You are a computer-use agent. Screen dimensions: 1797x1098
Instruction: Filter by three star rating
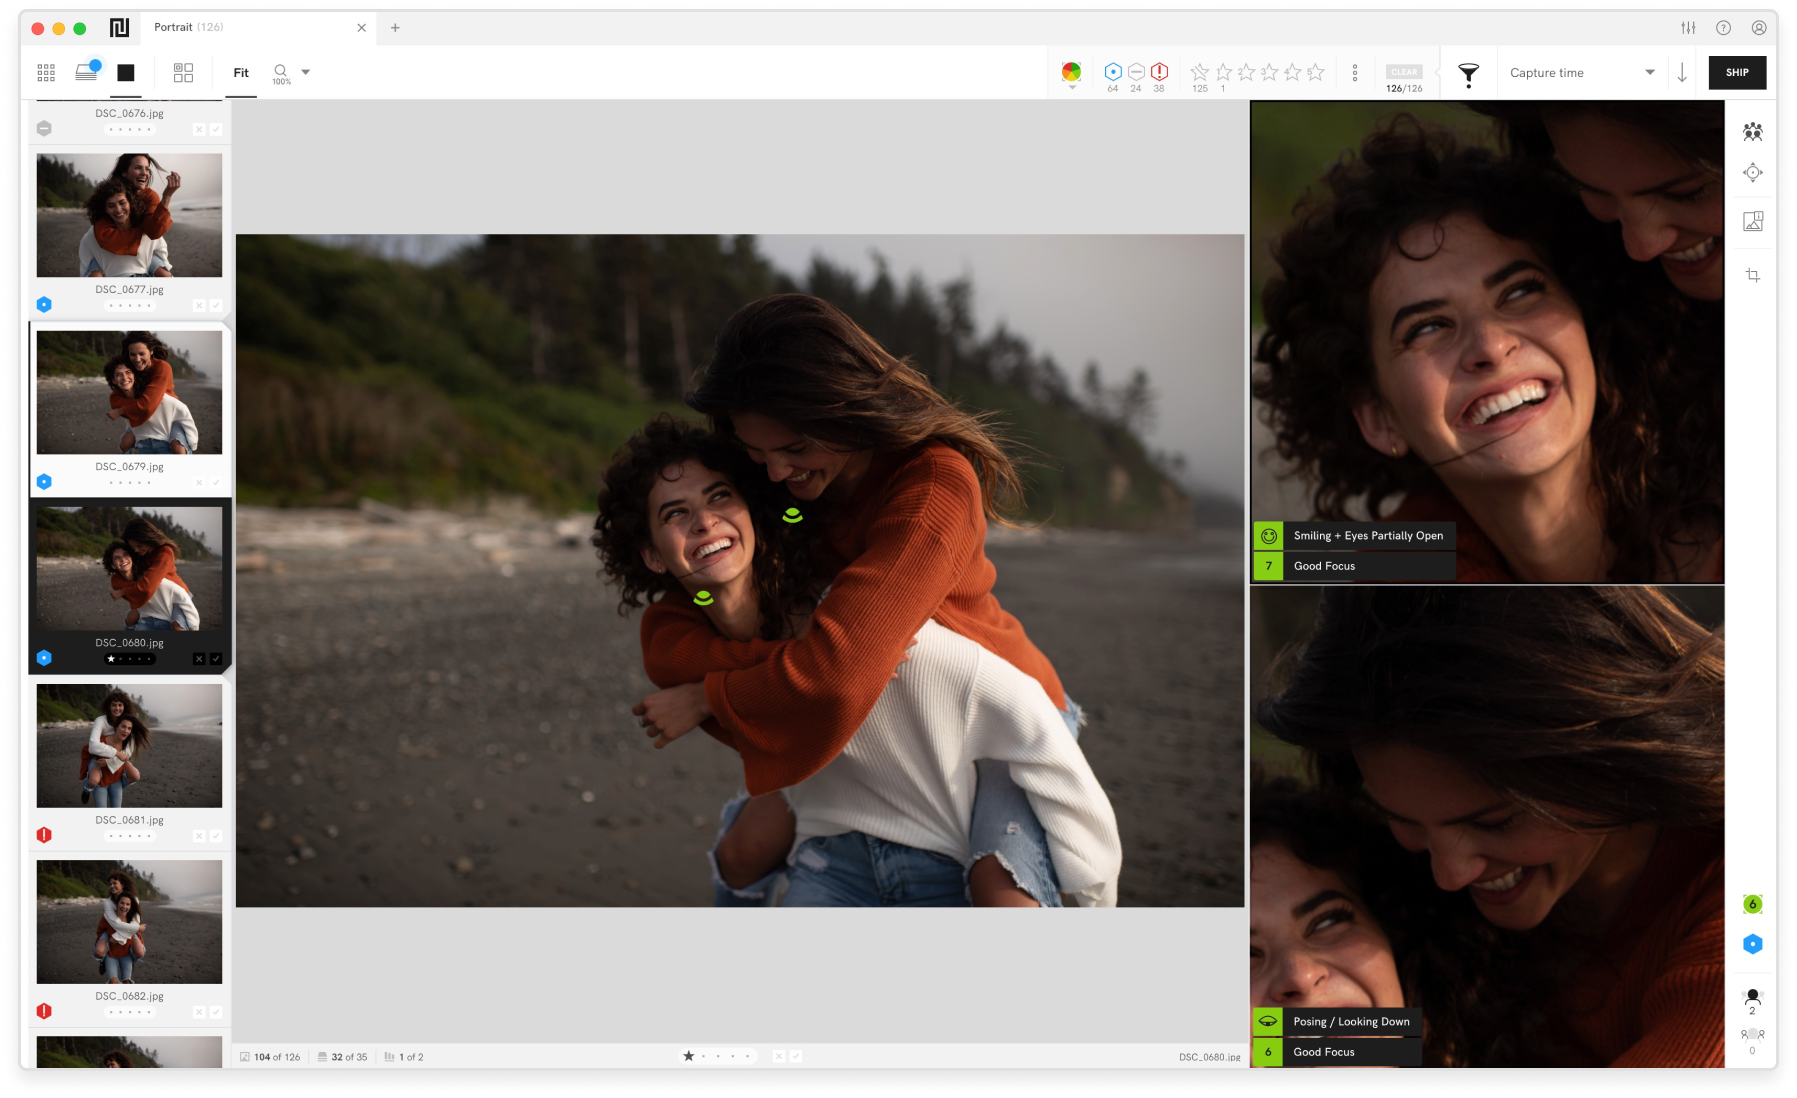(1269, 72)
